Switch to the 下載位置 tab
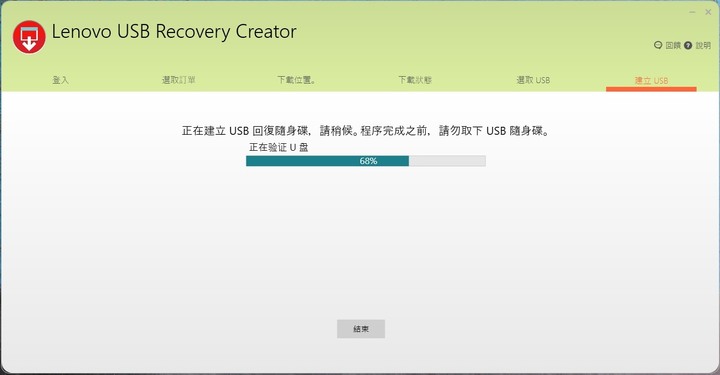720x375 pixels. point(297,80)
